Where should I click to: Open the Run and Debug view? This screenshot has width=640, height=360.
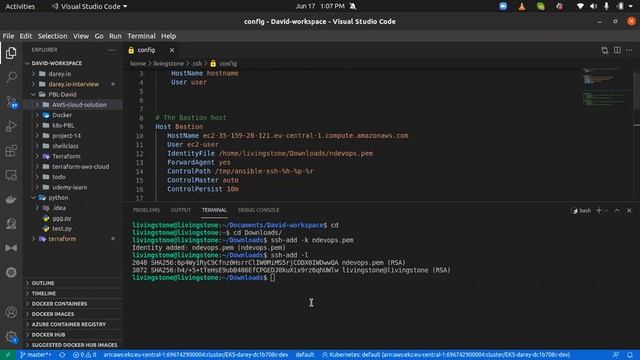click(11, 126)
